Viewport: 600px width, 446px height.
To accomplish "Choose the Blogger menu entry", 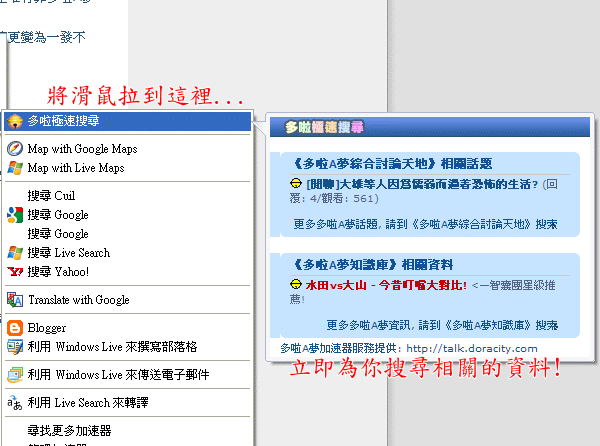I will click(128, 328).
